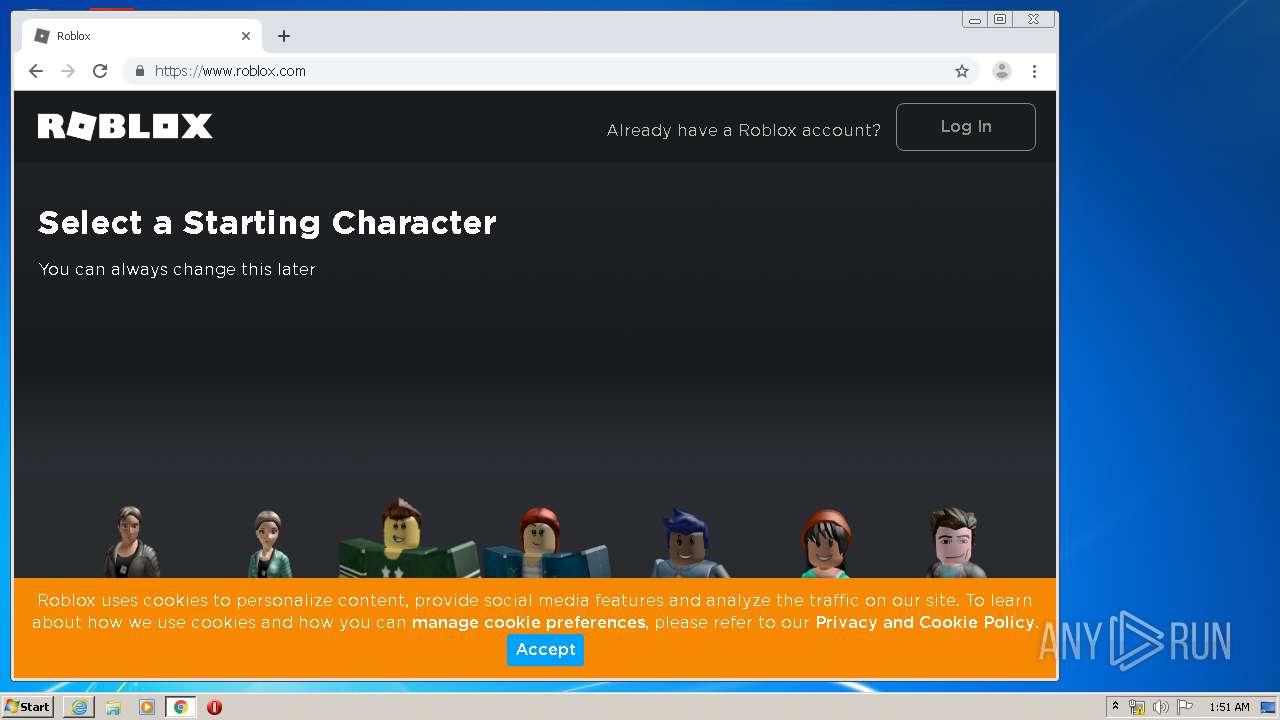Image resolution: width=1280 pixels, height=720 pixels.
Task: Click 'Already have a Roblox account?' text
Action: [744, 130]
